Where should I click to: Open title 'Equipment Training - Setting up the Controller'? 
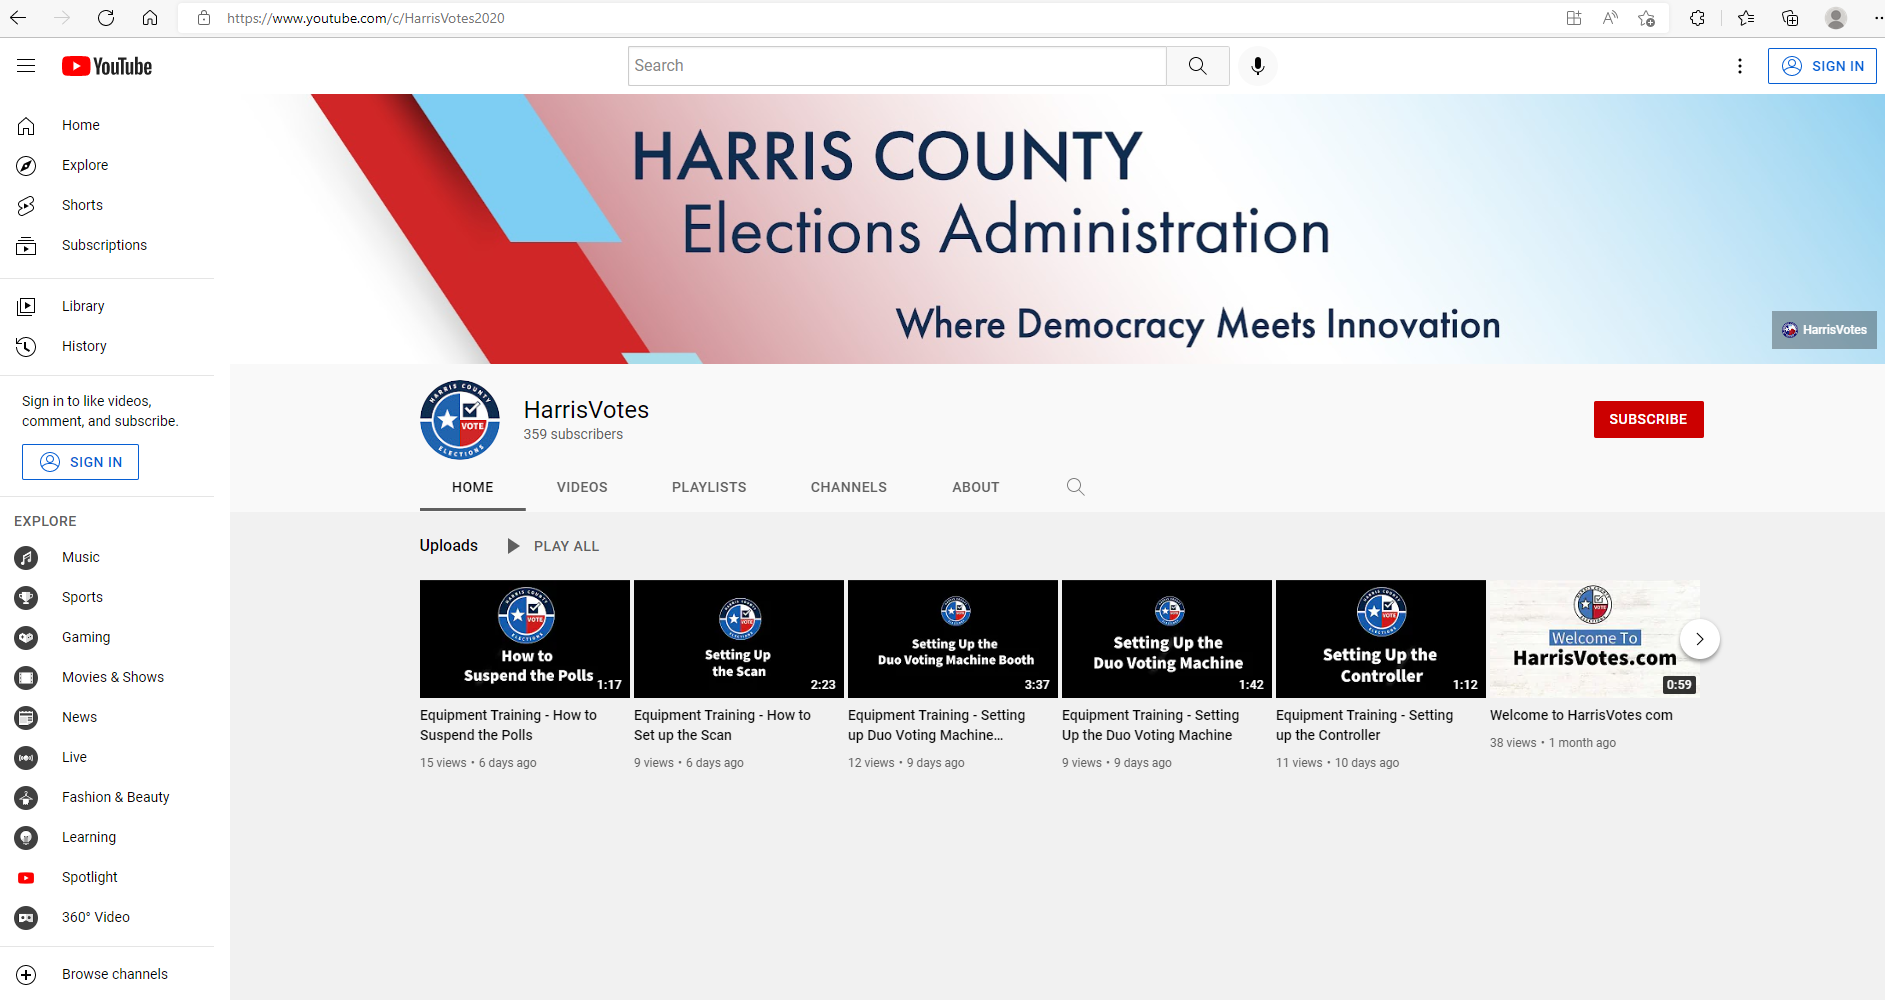coord(1364,725)
